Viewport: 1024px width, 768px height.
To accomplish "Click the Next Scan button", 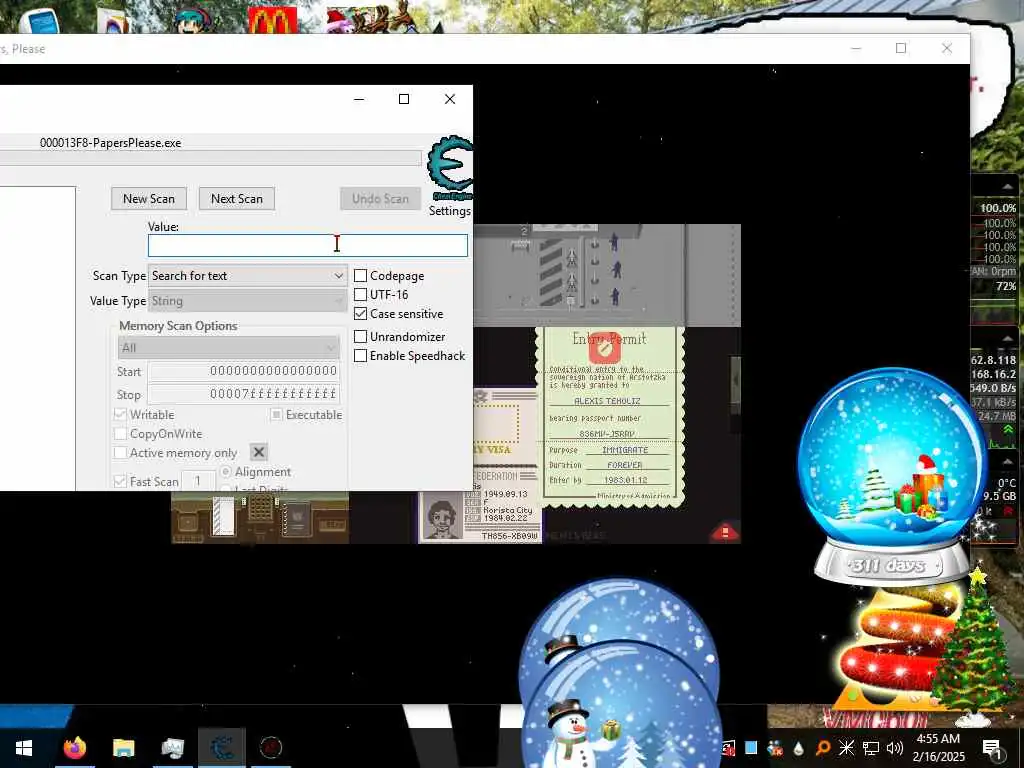I will click(236, 199).
